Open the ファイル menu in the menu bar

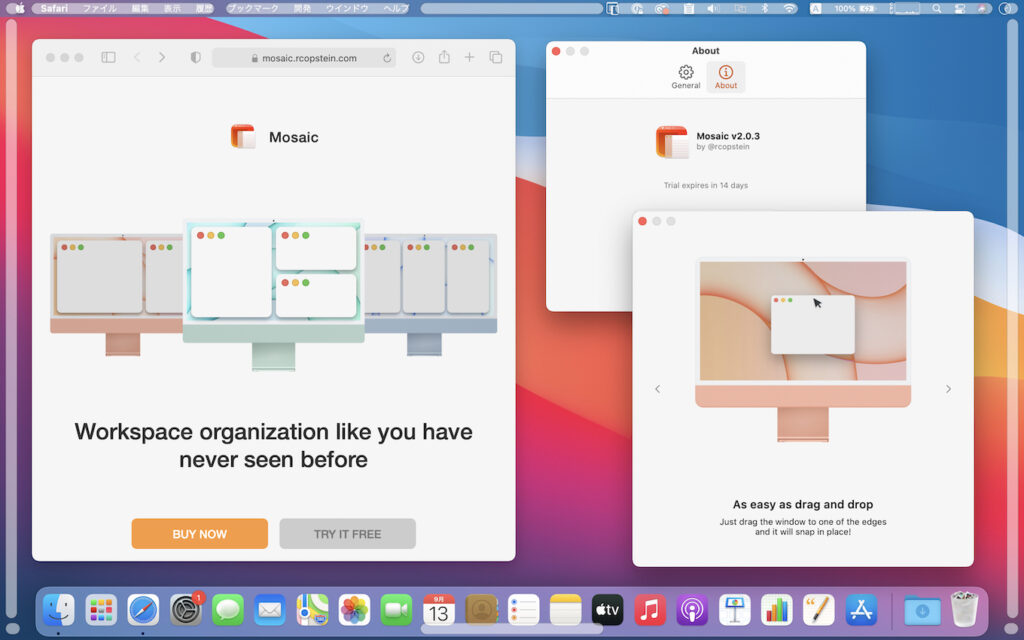pos(99,8)
